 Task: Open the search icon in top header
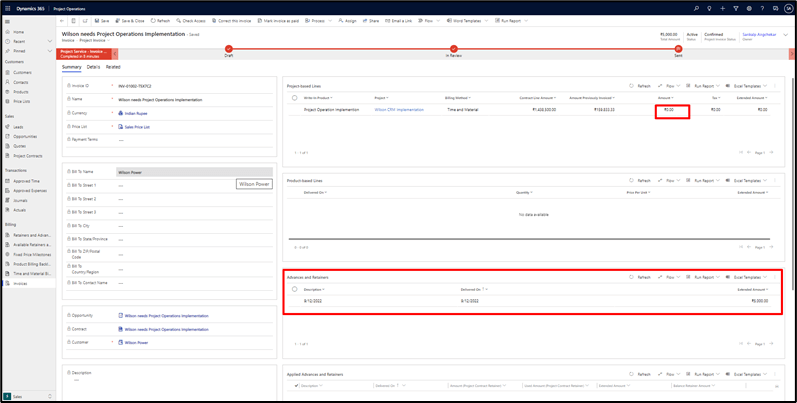(x=696, y=8)
